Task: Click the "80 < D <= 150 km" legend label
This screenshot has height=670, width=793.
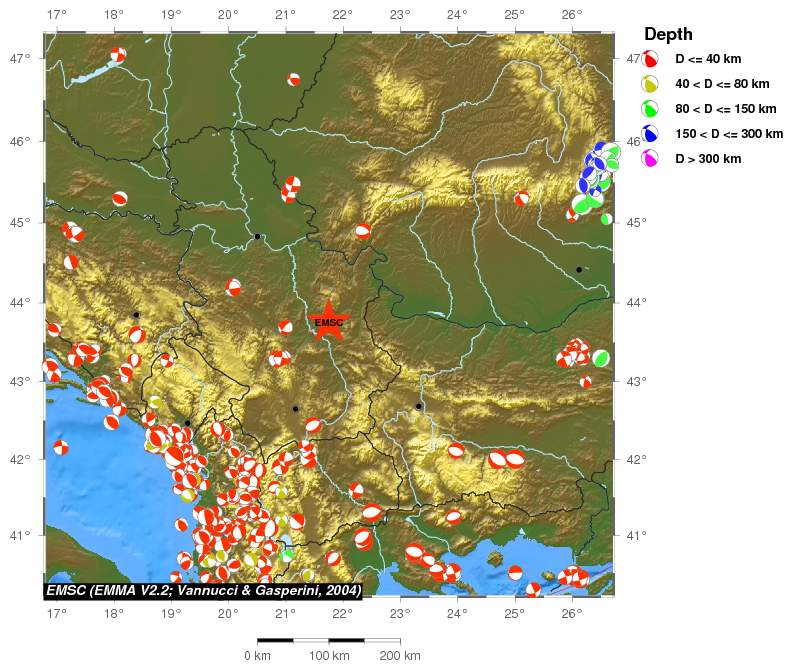Action: point(725,109)
